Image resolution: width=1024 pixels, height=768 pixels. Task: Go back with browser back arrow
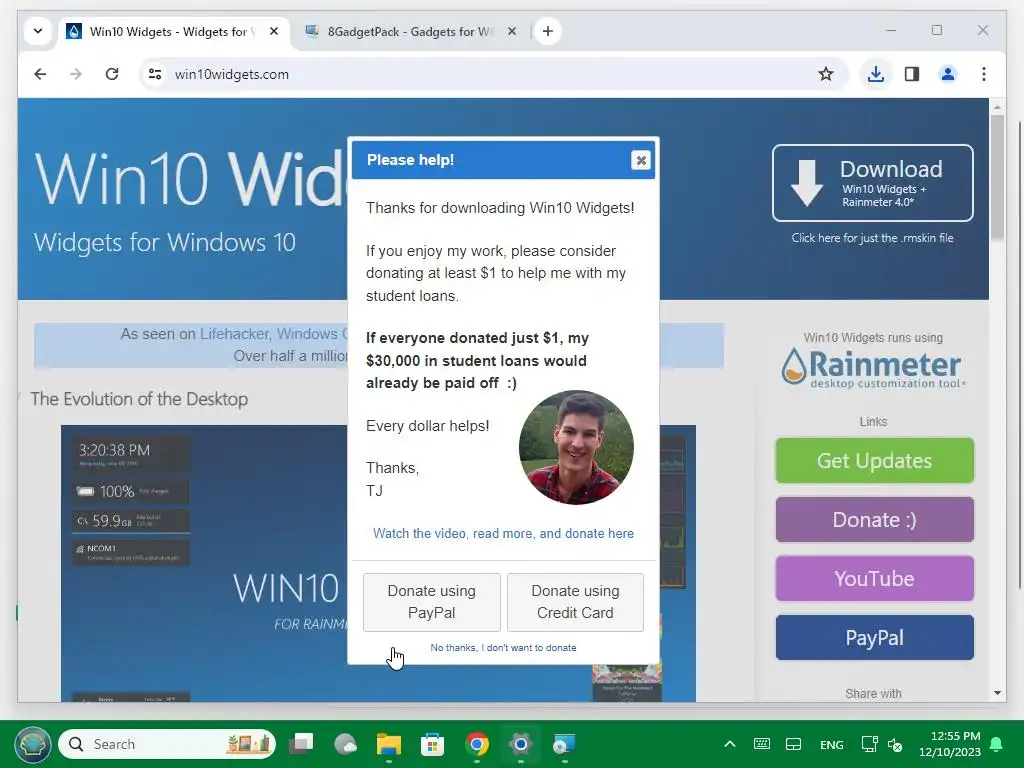(x=40, y=74)
